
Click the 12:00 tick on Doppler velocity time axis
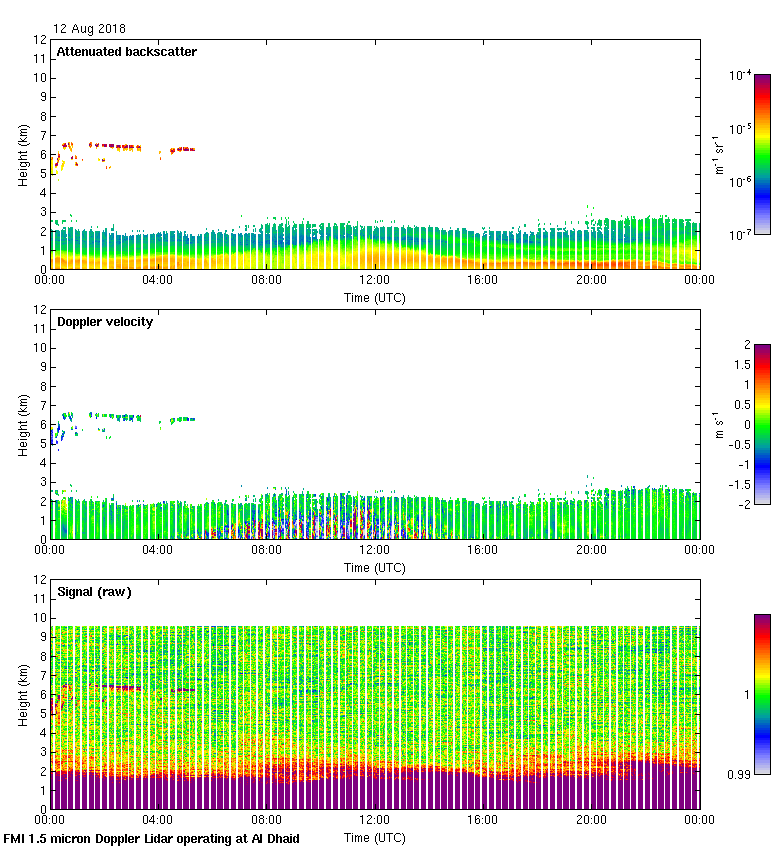click(375, 550)
